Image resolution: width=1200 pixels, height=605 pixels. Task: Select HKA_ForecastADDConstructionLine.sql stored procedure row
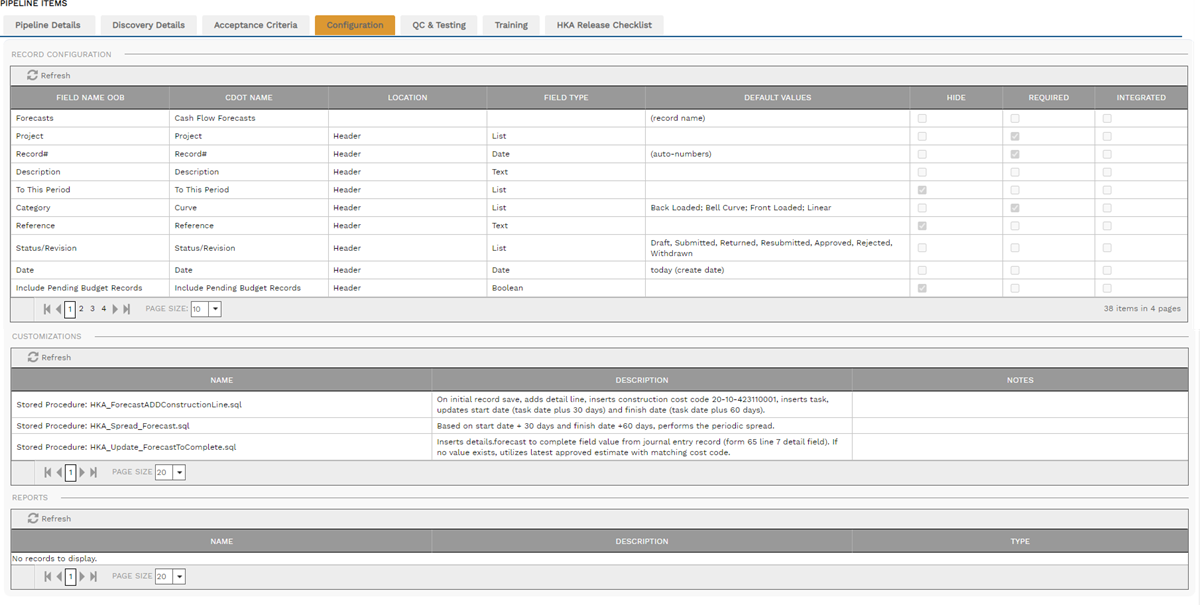tap(599, 405)
